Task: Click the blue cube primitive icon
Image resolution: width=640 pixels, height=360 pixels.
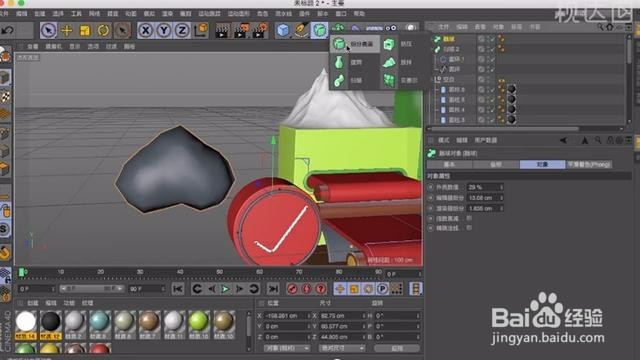Action: (282, 30)
